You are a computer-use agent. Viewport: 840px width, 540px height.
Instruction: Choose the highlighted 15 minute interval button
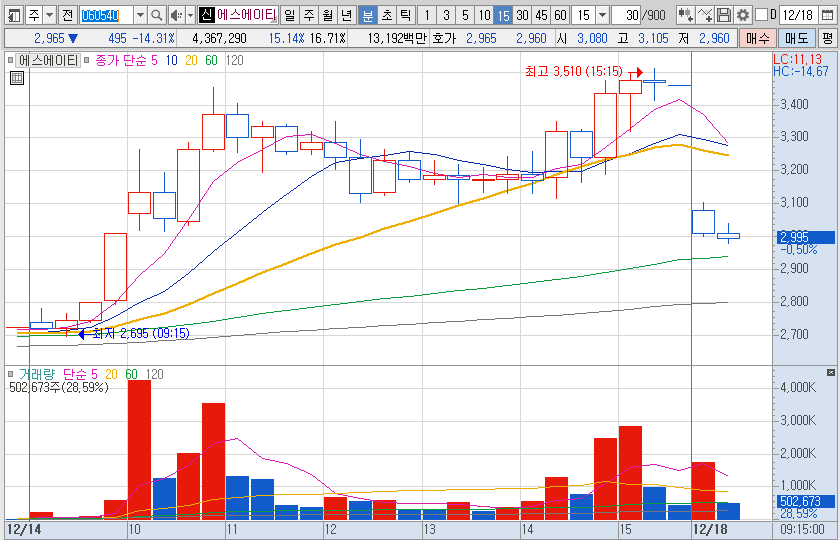(504, 15)
